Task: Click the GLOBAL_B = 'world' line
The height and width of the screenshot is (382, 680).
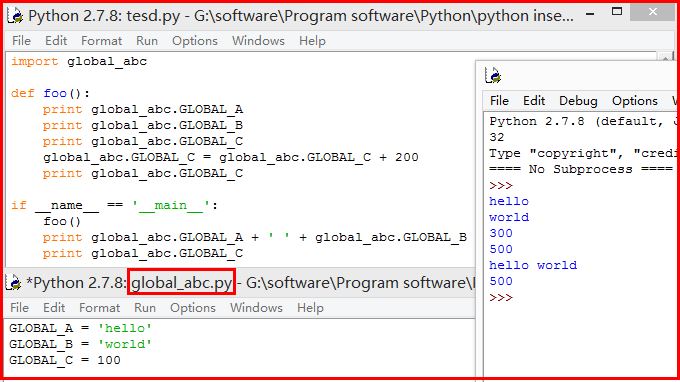Action: (80, 344)
